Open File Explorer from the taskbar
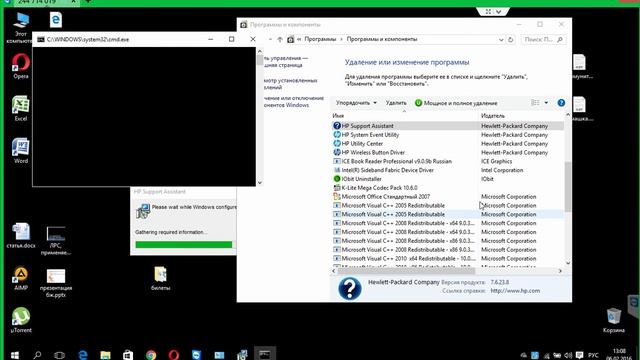Image resolution: width=640 pixels, height=360 pixels. point(105,355)
